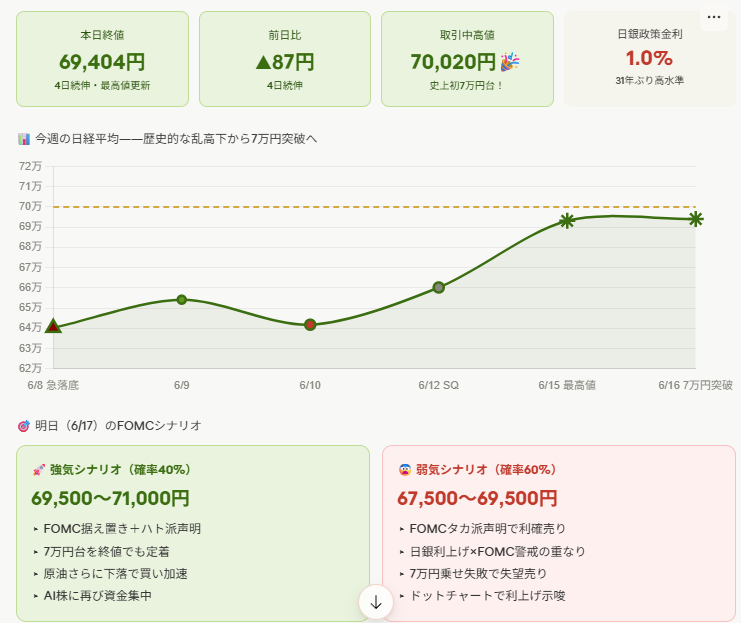This screenshot has width=741, height=623.
Task: Click the bullet 7万円台を終値でも定着
Action: 106,552
